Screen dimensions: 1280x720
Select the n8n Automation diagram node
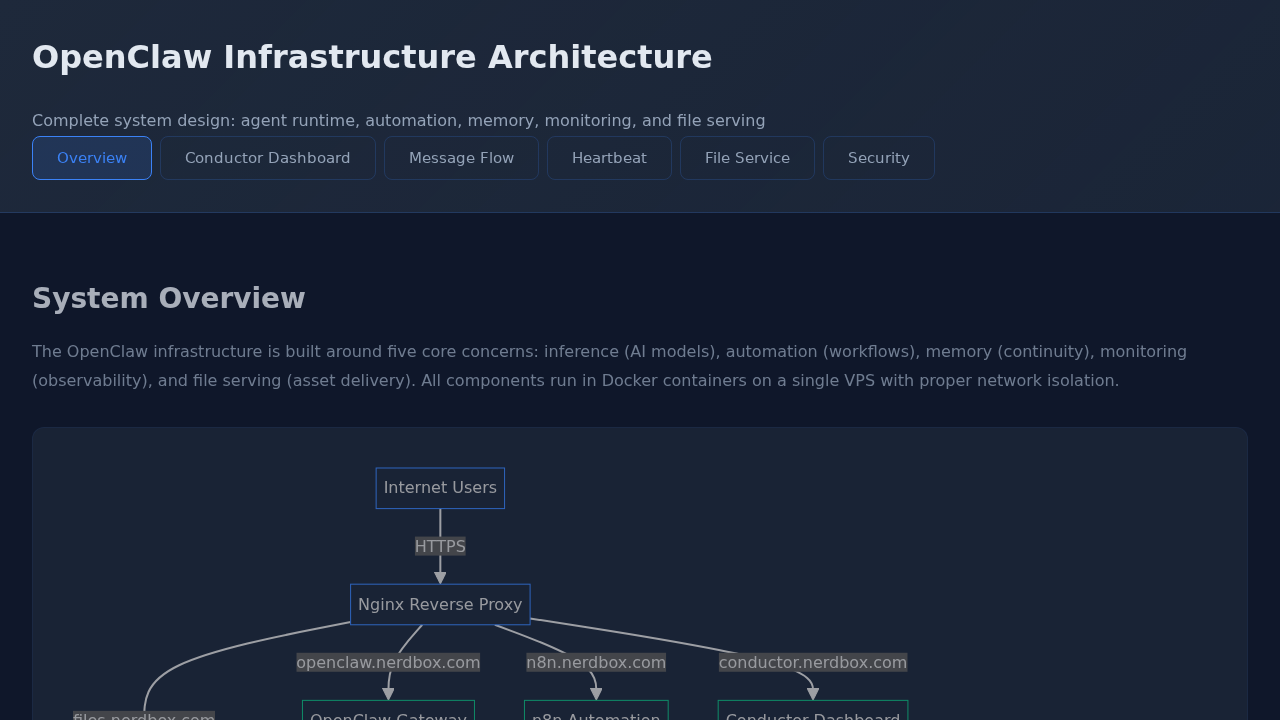(x=596, y=712)
